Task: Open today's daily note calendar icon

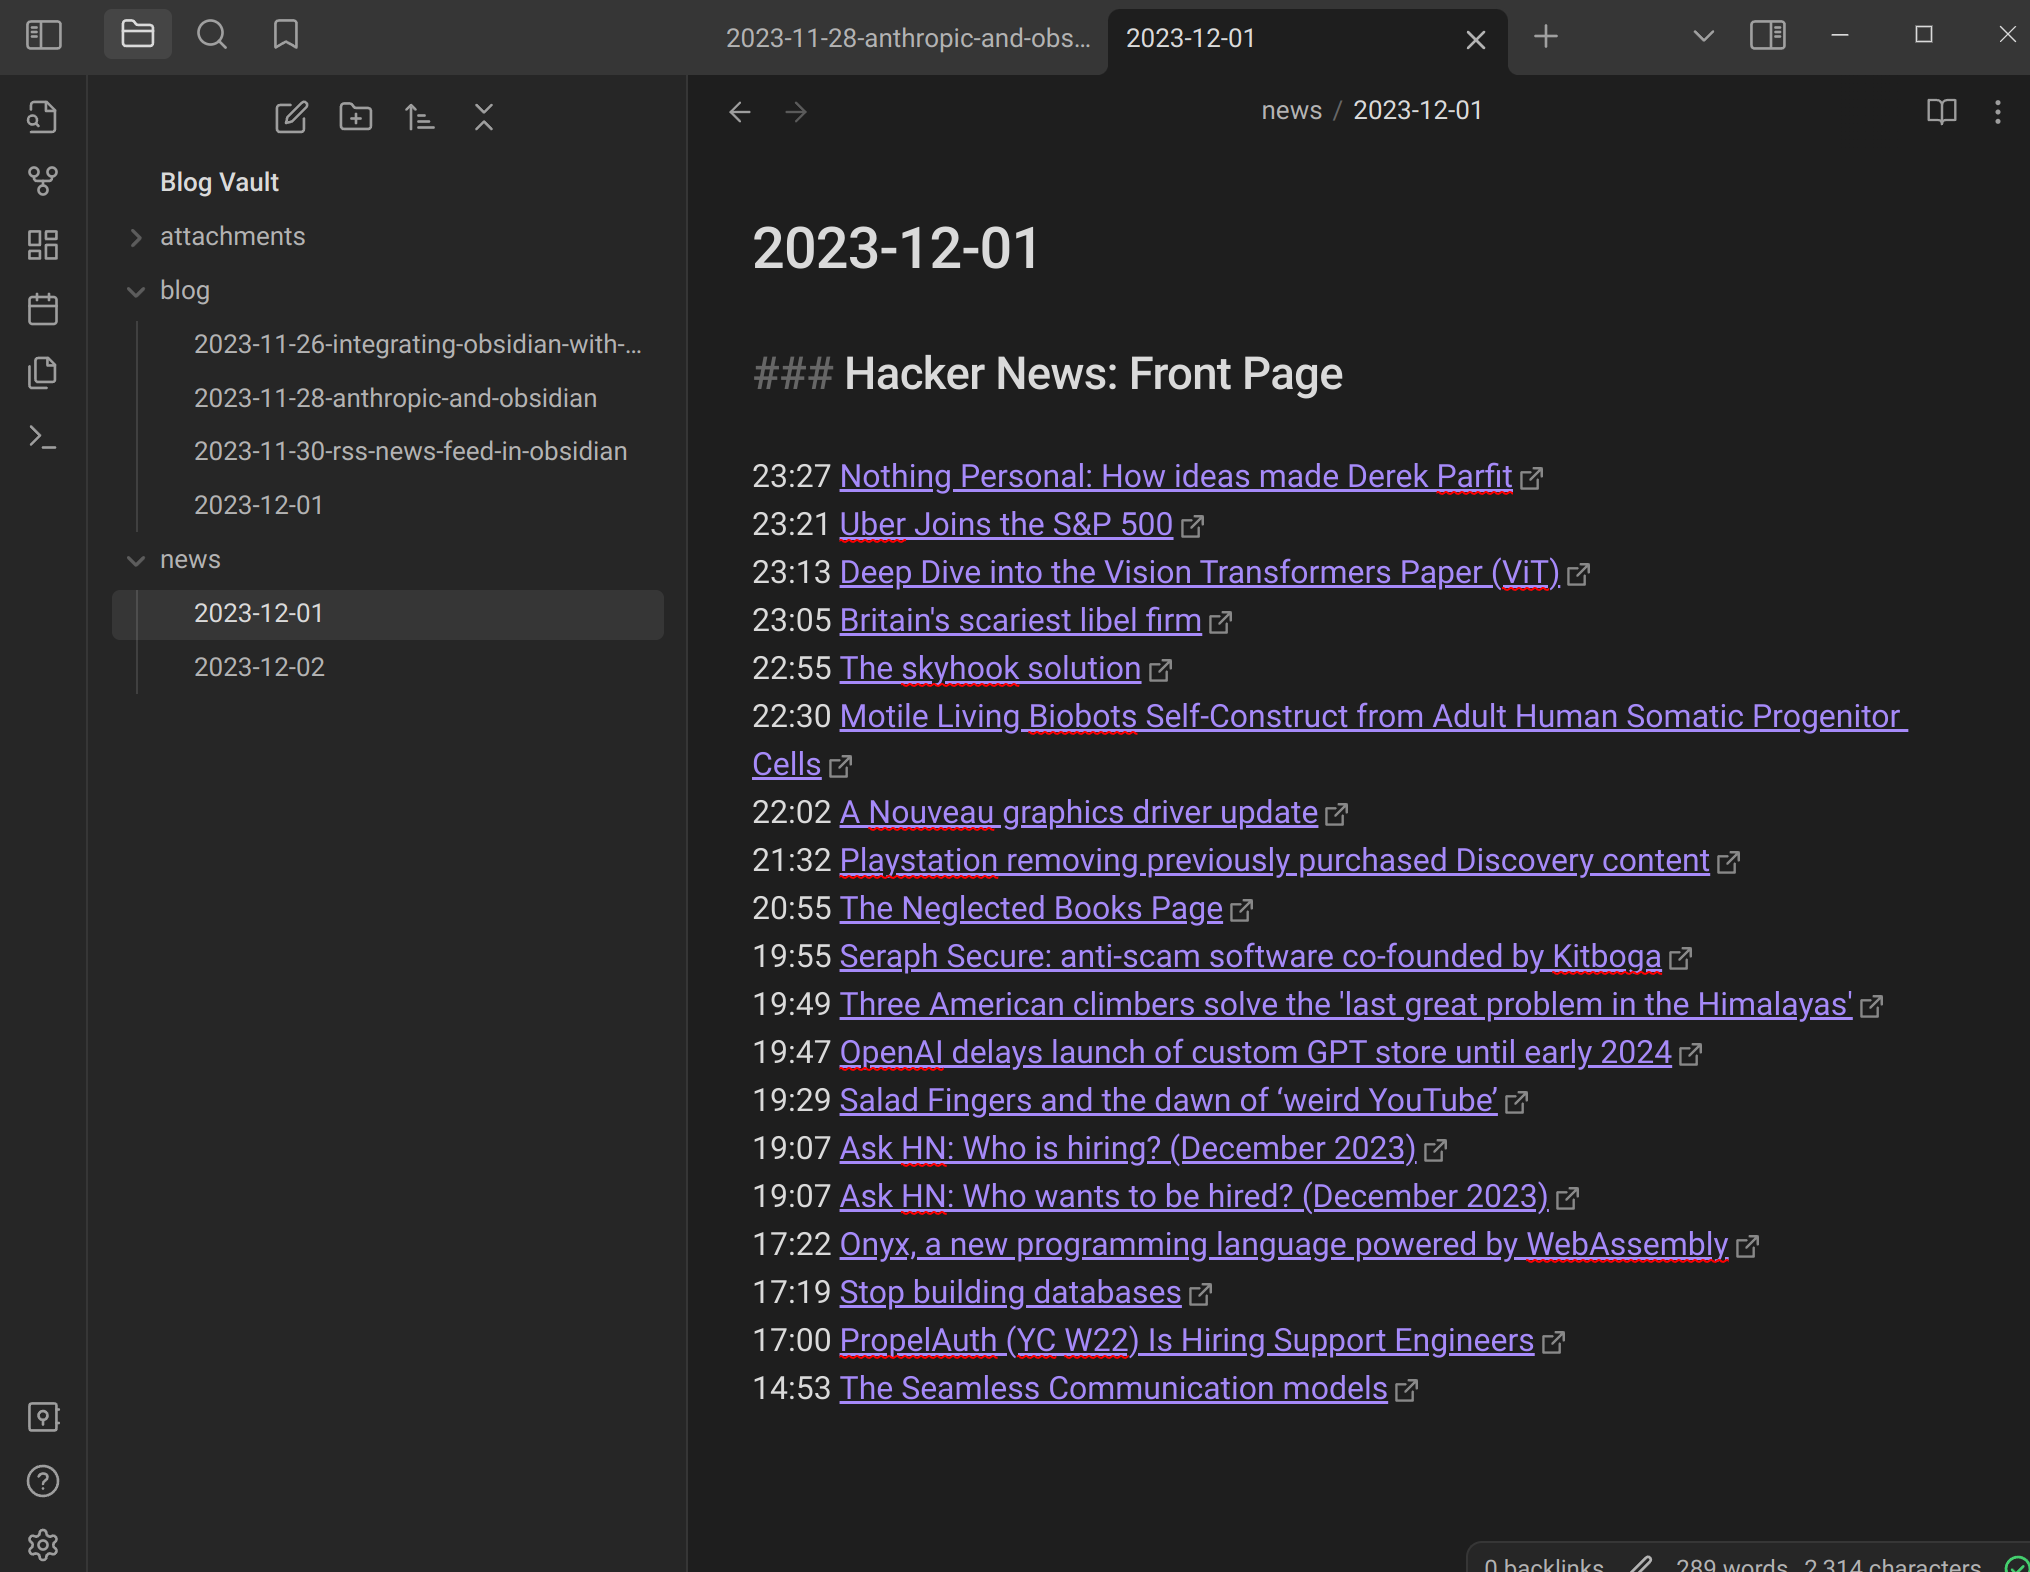Action: (x=42, y=309)
